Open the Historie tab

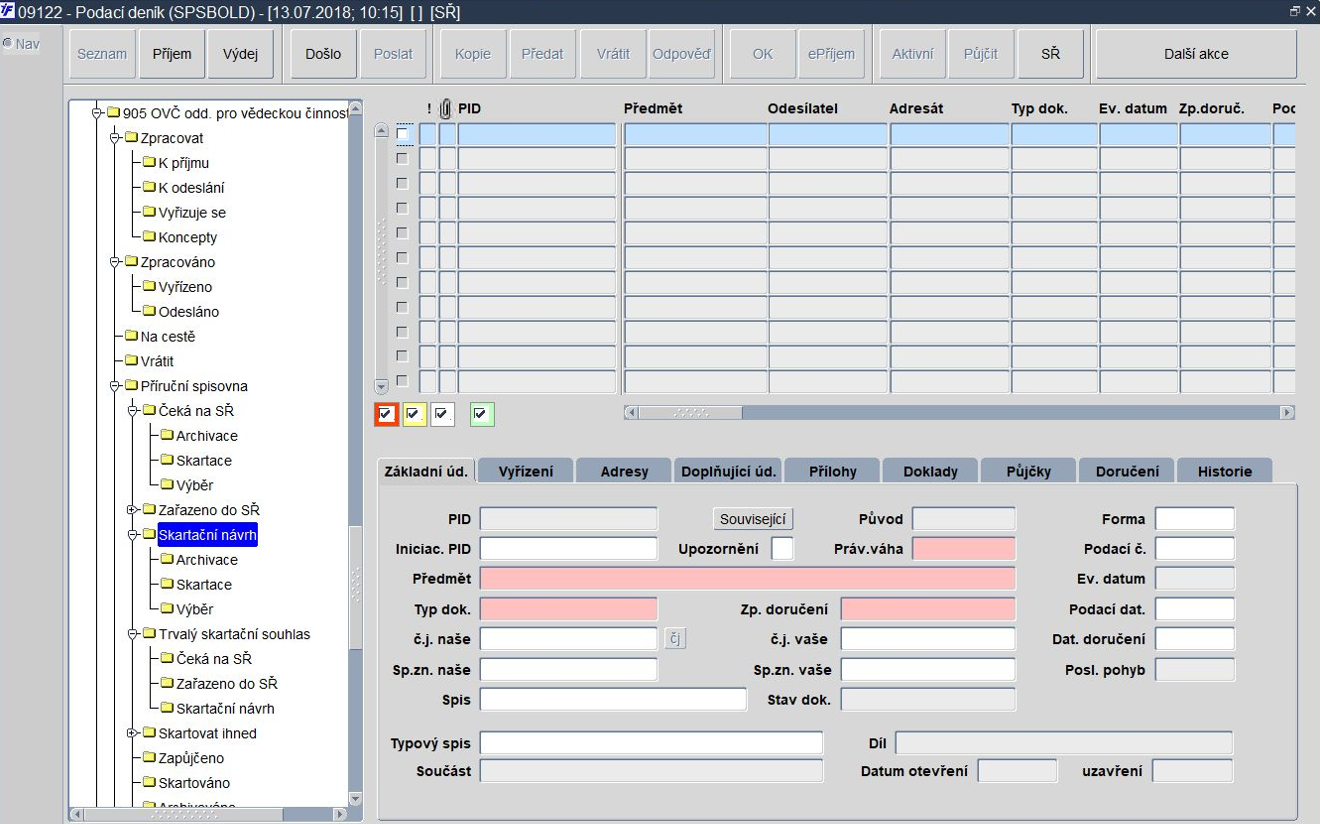click(1225, 471)
